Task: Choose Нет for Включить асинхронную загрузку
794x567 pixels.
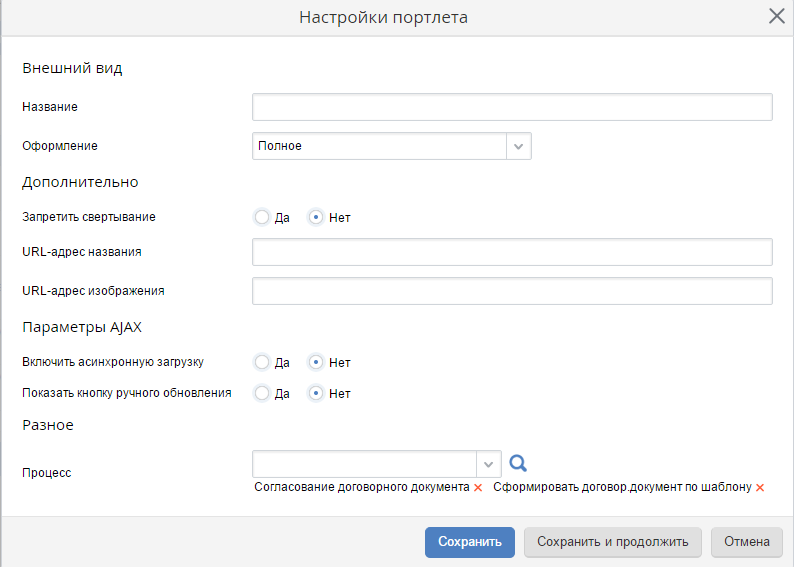Action: click(x=316, y=362)
